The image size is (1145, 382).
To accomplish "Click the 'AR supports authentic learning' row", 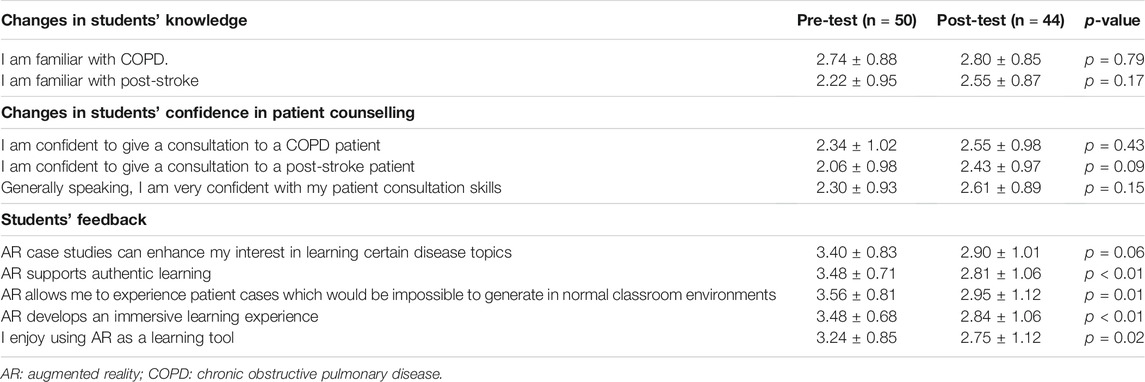I will click(572, 274).
